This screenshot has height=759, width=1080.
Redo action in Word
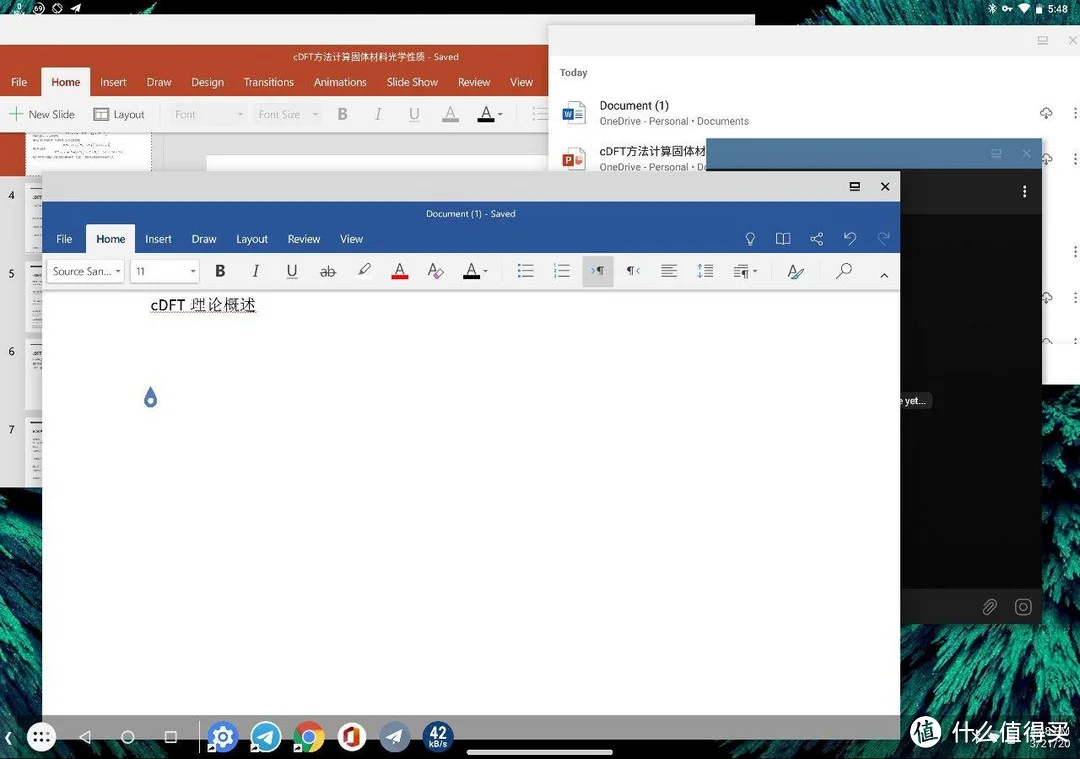tap(883, 239)
